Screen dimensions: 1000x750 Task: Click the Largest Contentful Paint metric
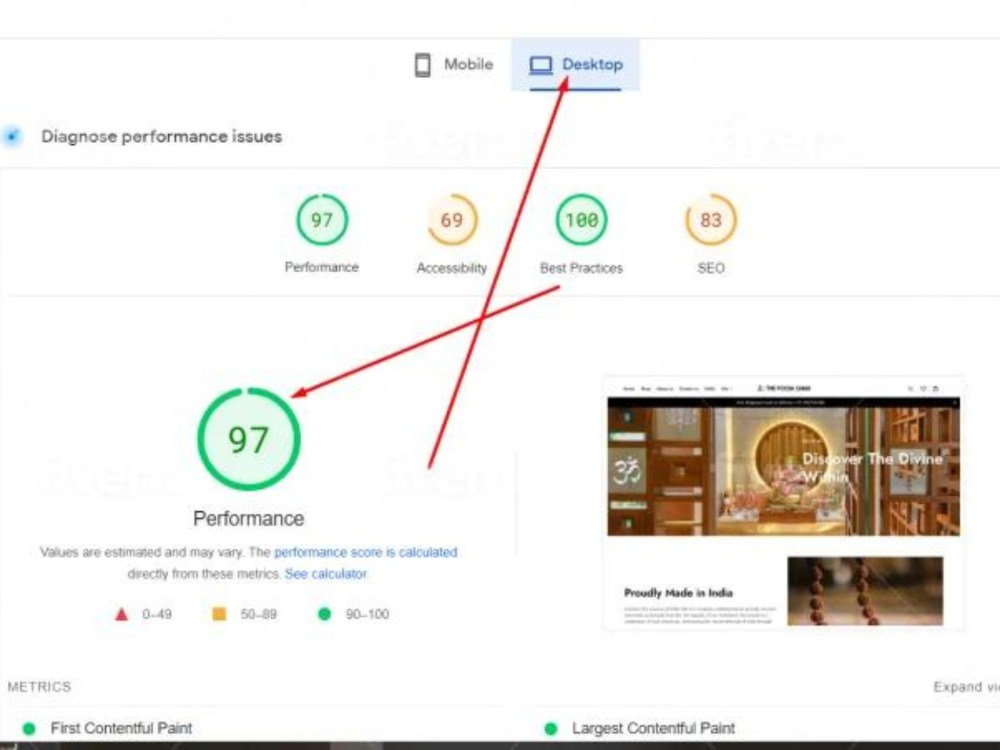pyautogui.click(x=653, y=728)
